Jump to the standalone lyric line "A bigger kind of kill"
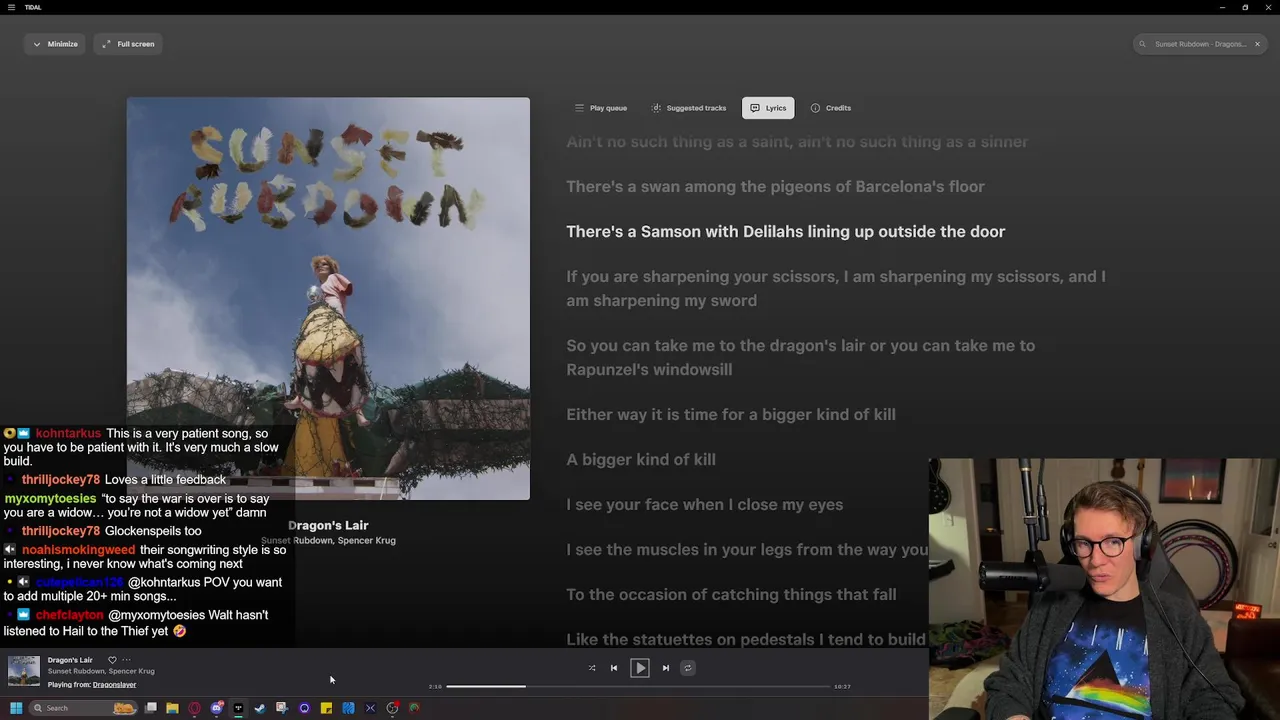This screenshot has width=1280, height=720. click(x=641, y=460)
